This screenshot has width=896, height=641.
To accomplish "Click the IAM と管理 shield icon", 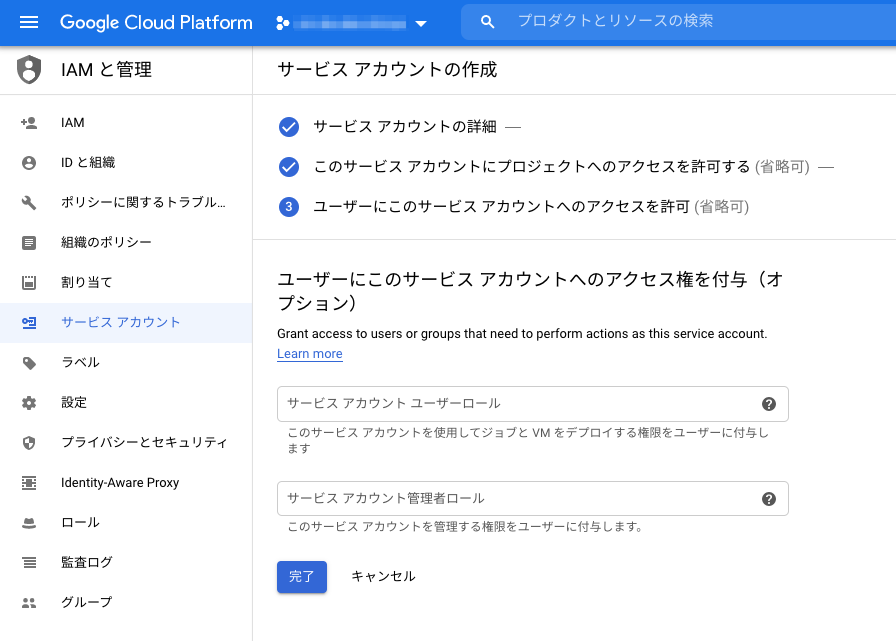I will click(x=29, y=70).
